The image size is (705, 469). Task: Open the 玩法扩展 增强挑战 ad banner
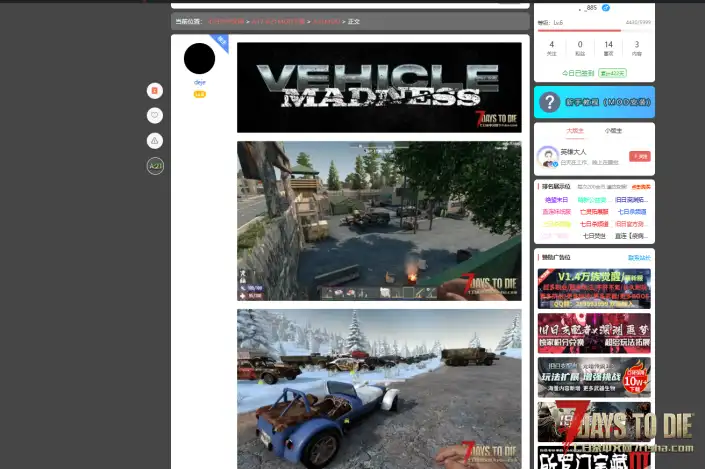click(594, 377)
